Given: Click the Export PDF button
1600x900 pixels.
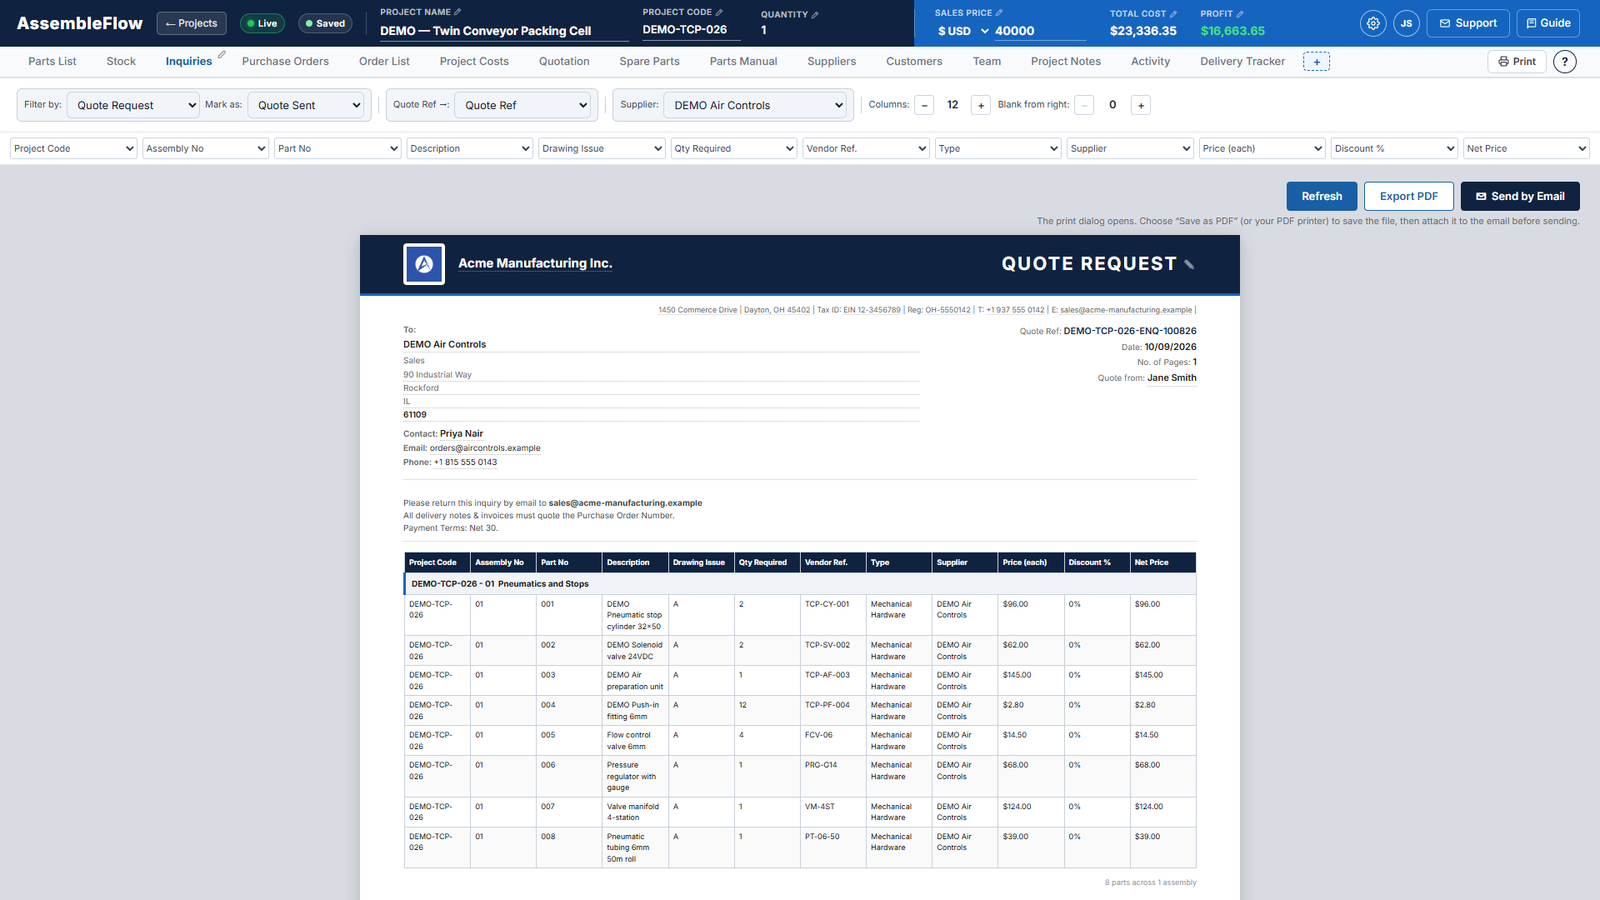Looking at the screenshot, I should pos(1409,196).
